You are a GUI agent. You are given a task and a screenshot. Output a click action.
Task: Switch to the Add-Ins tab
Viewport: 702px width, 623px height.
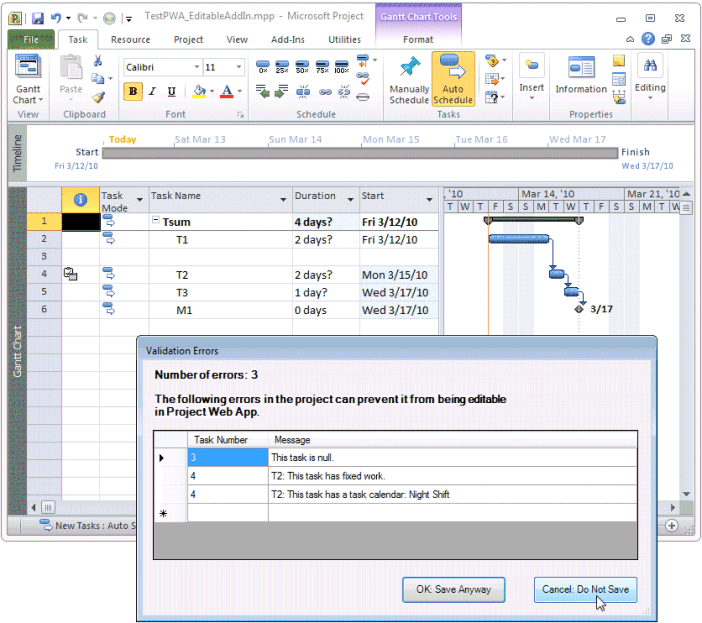point(287,40)
